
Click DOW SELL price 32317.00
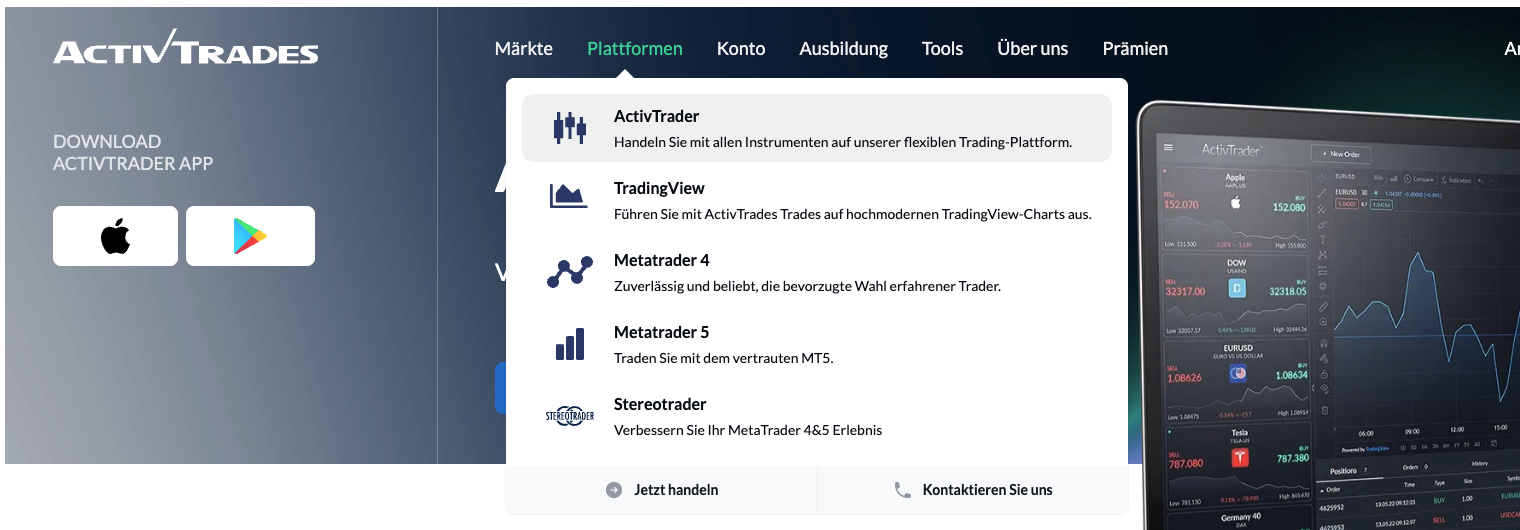pos(1185,291)
